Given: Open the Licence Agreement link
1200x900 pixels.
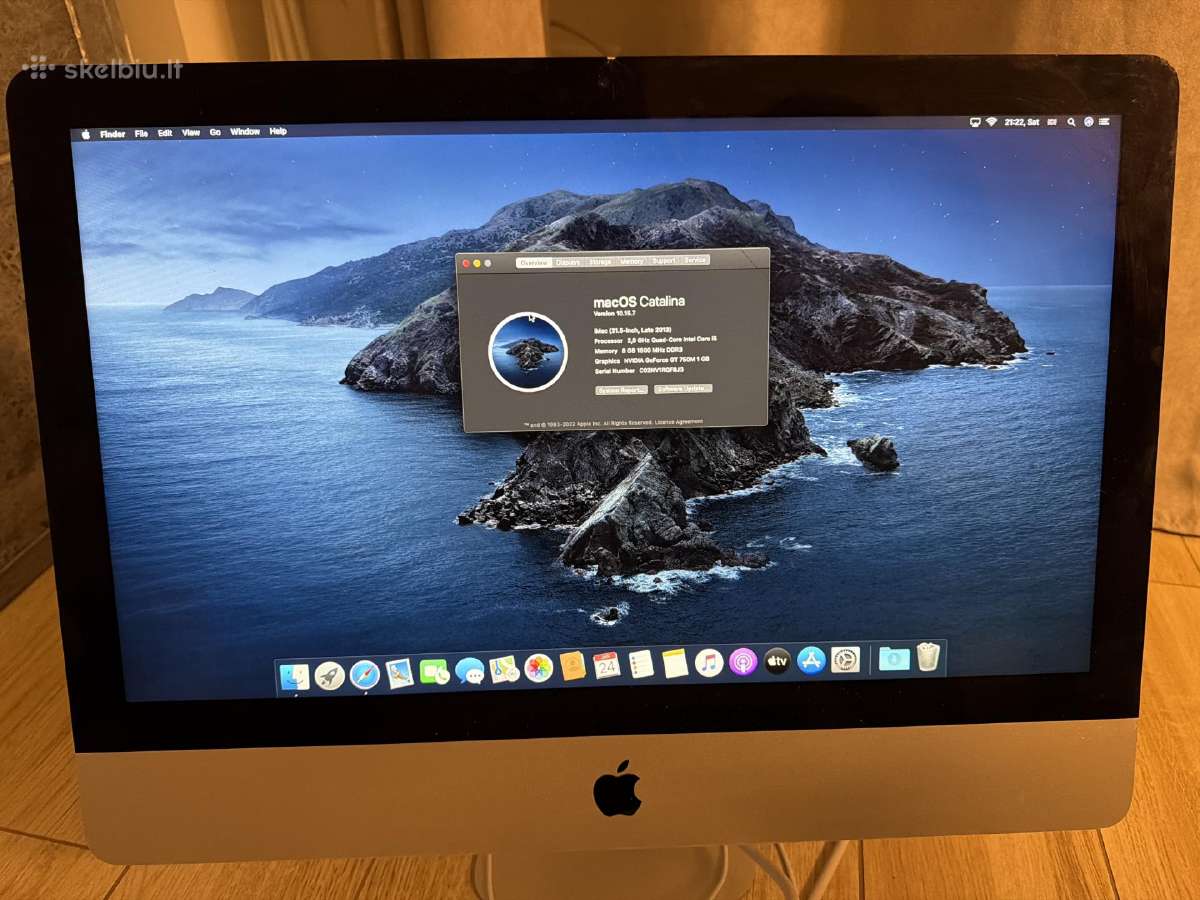Looking at the screenshot, I should [679, 422].
